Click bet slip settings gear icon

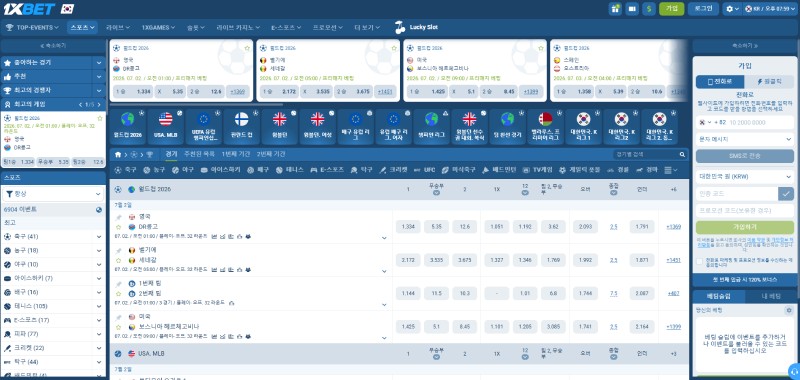coord(789,310)
